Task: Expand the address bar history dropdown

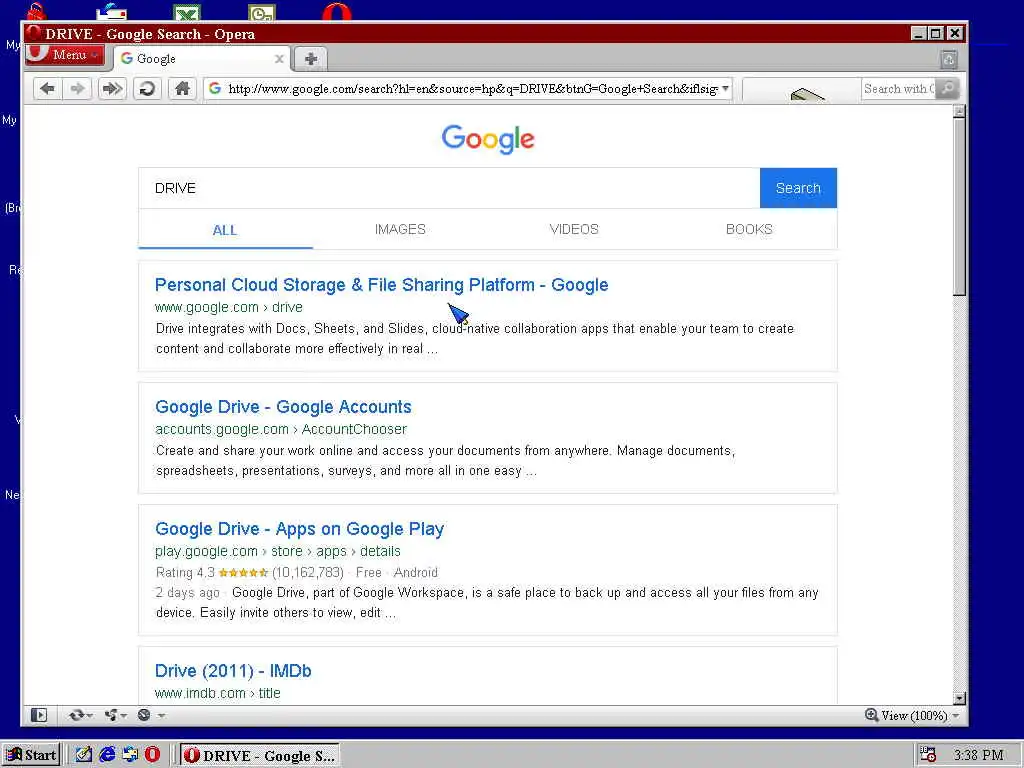Action: pos(725,89)
